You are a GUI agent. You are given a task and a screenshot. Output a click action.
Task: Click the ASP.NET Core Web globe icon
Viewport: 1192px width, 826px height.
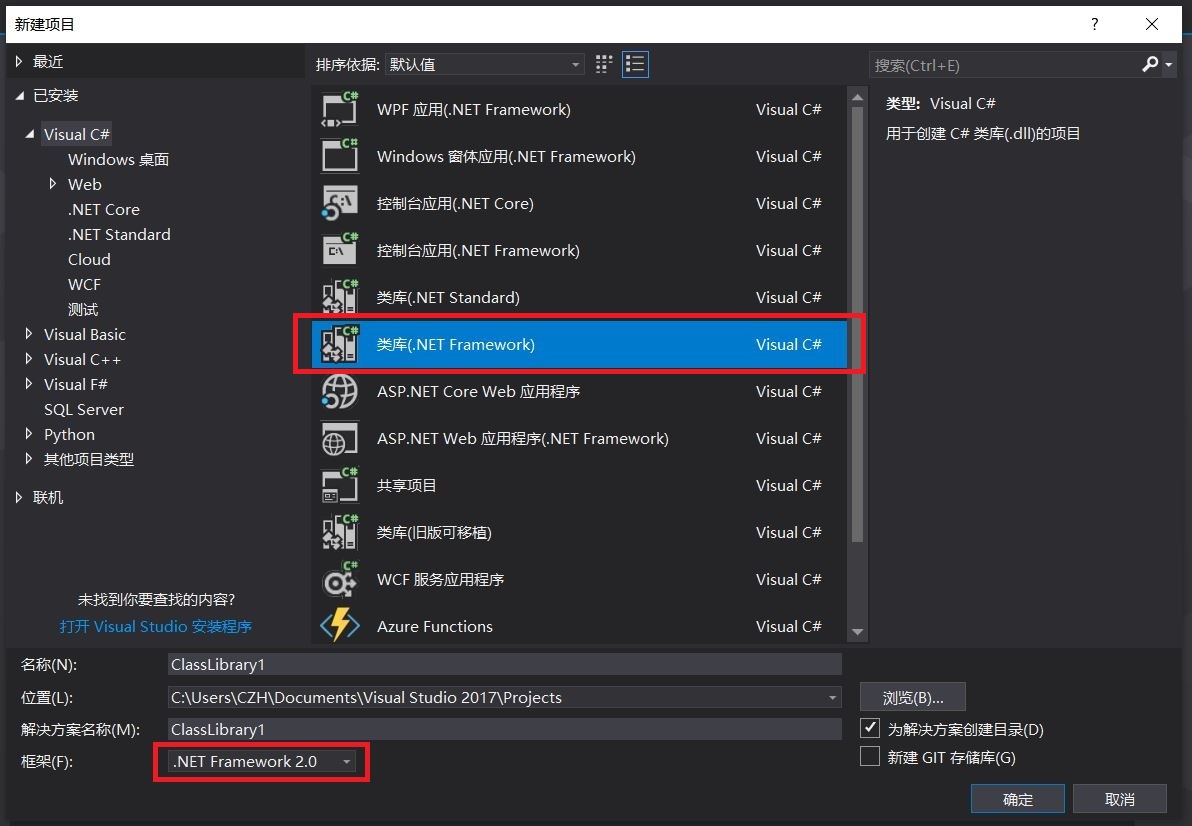coord(340,391)
